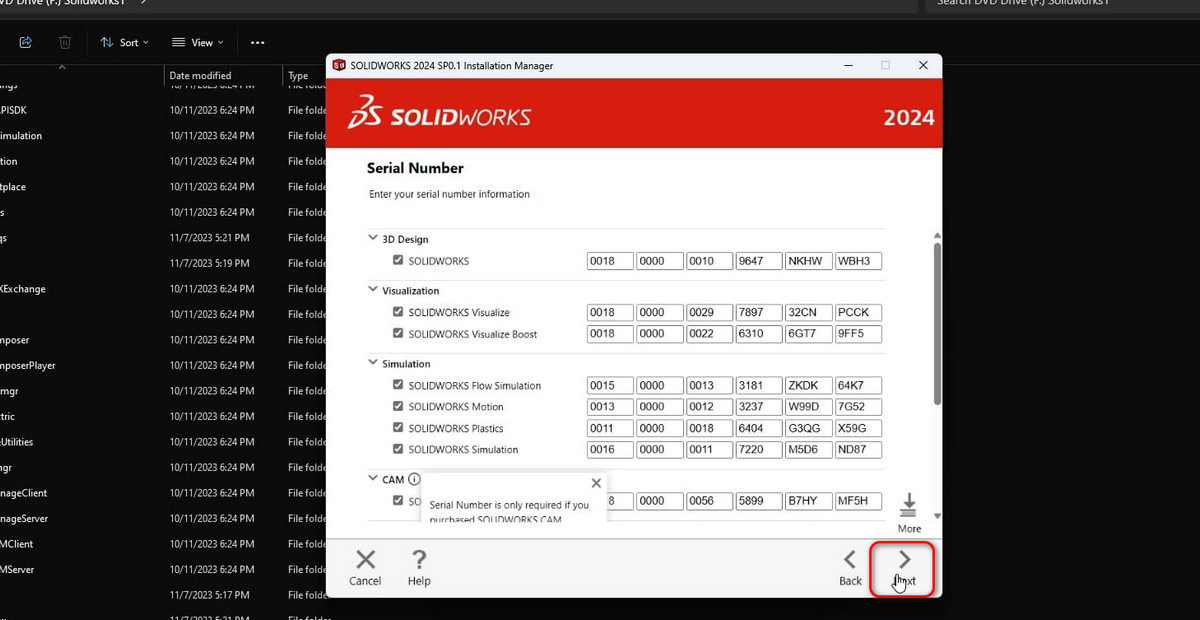Toggle the SOLIDWORKS Simulation product checkbox

click(x=398, y=449)
